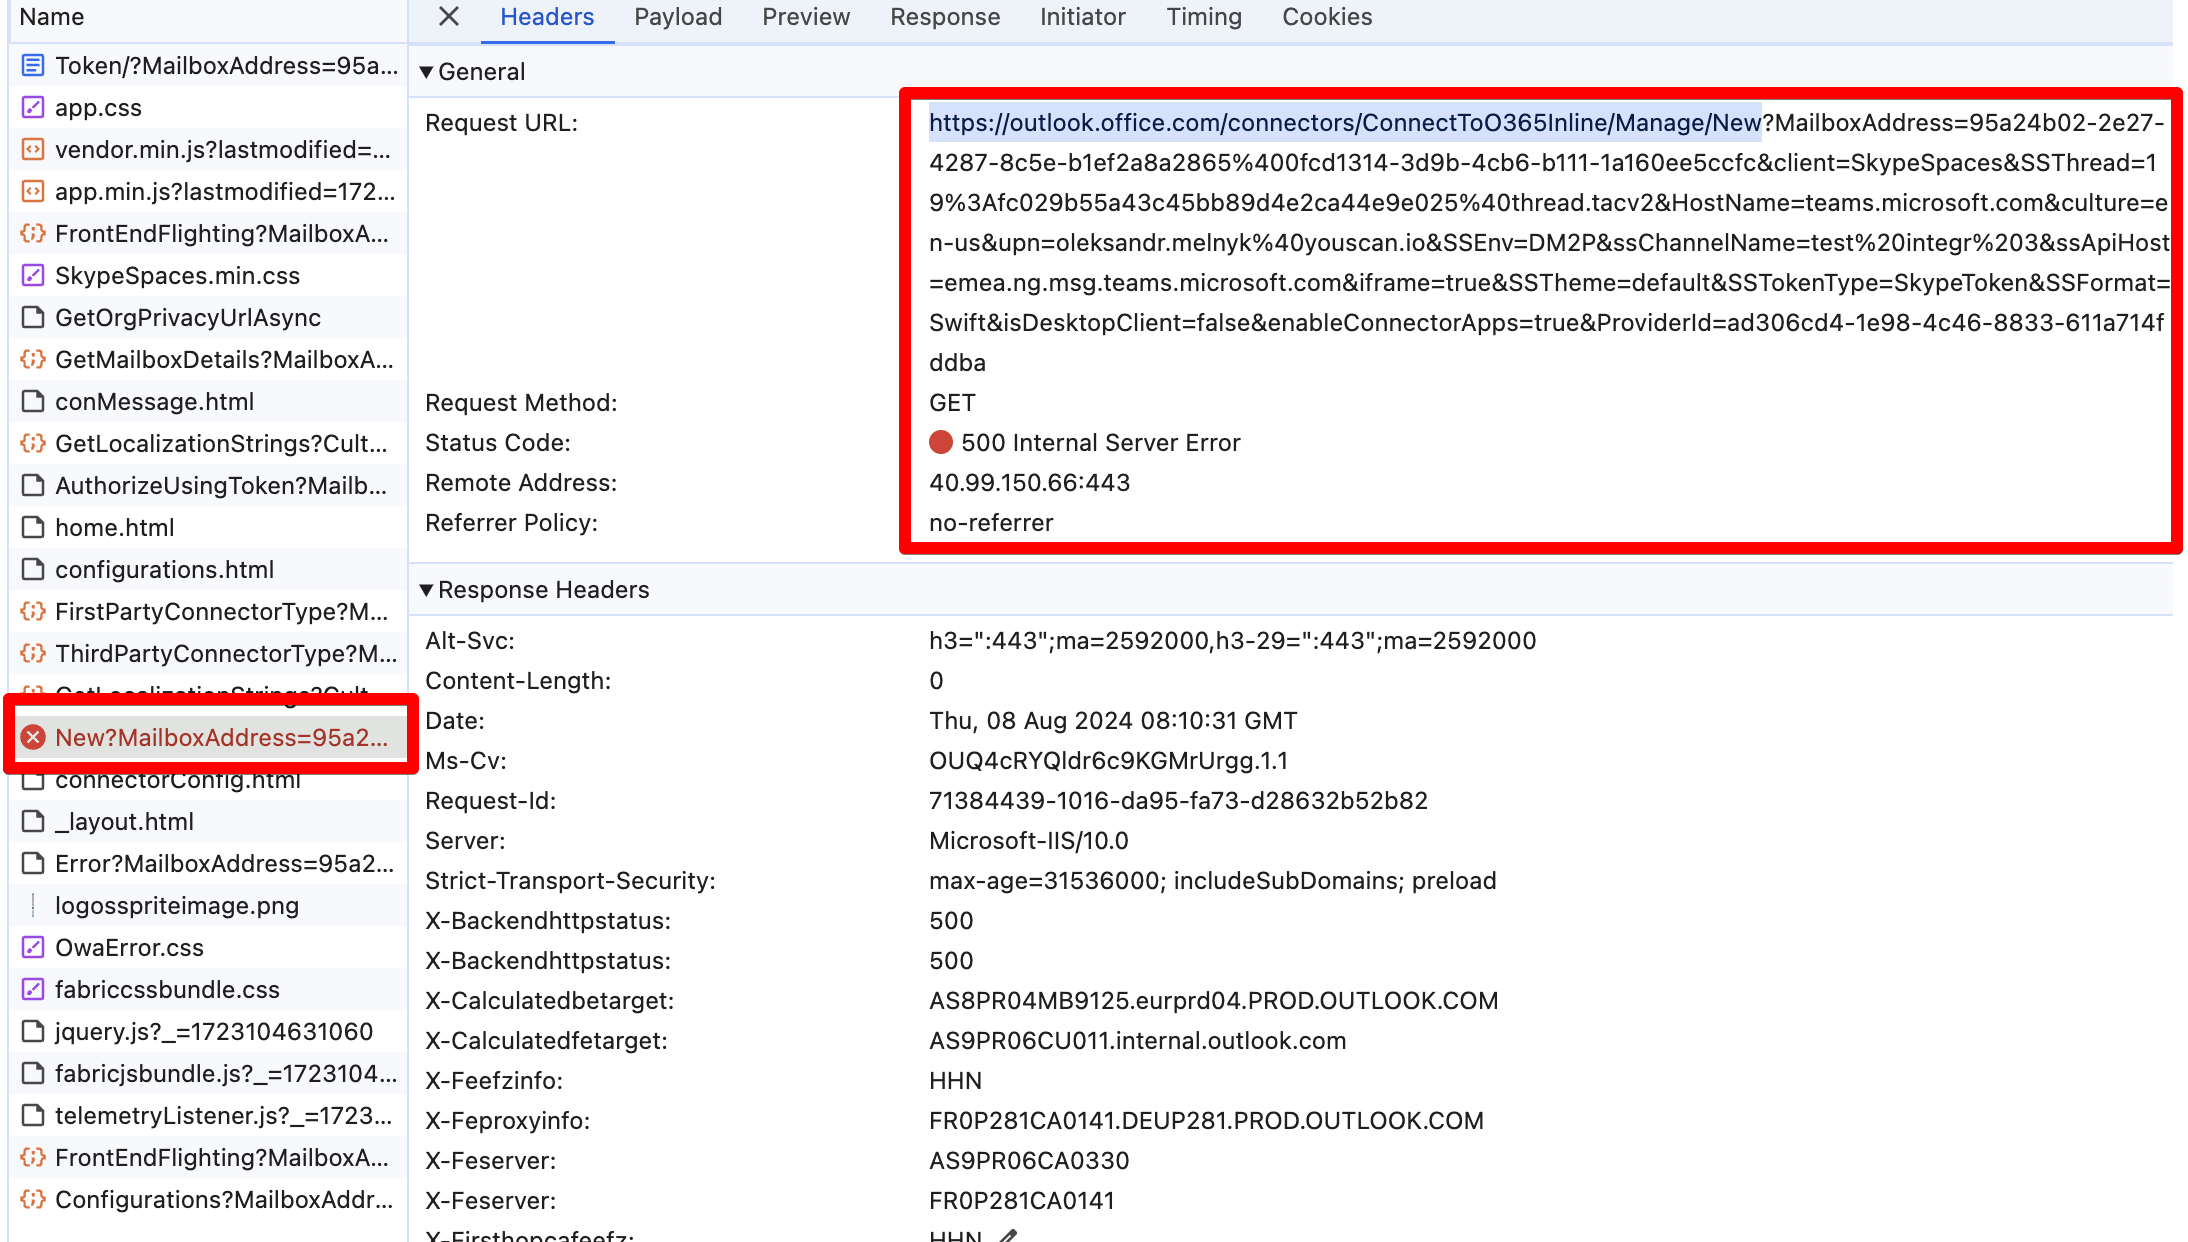The height and width of the screenshot is (1242, 2188).
Task: Click the X-Feserver value AS9PR06CA0330
Action: [x=1029, y=1161]
